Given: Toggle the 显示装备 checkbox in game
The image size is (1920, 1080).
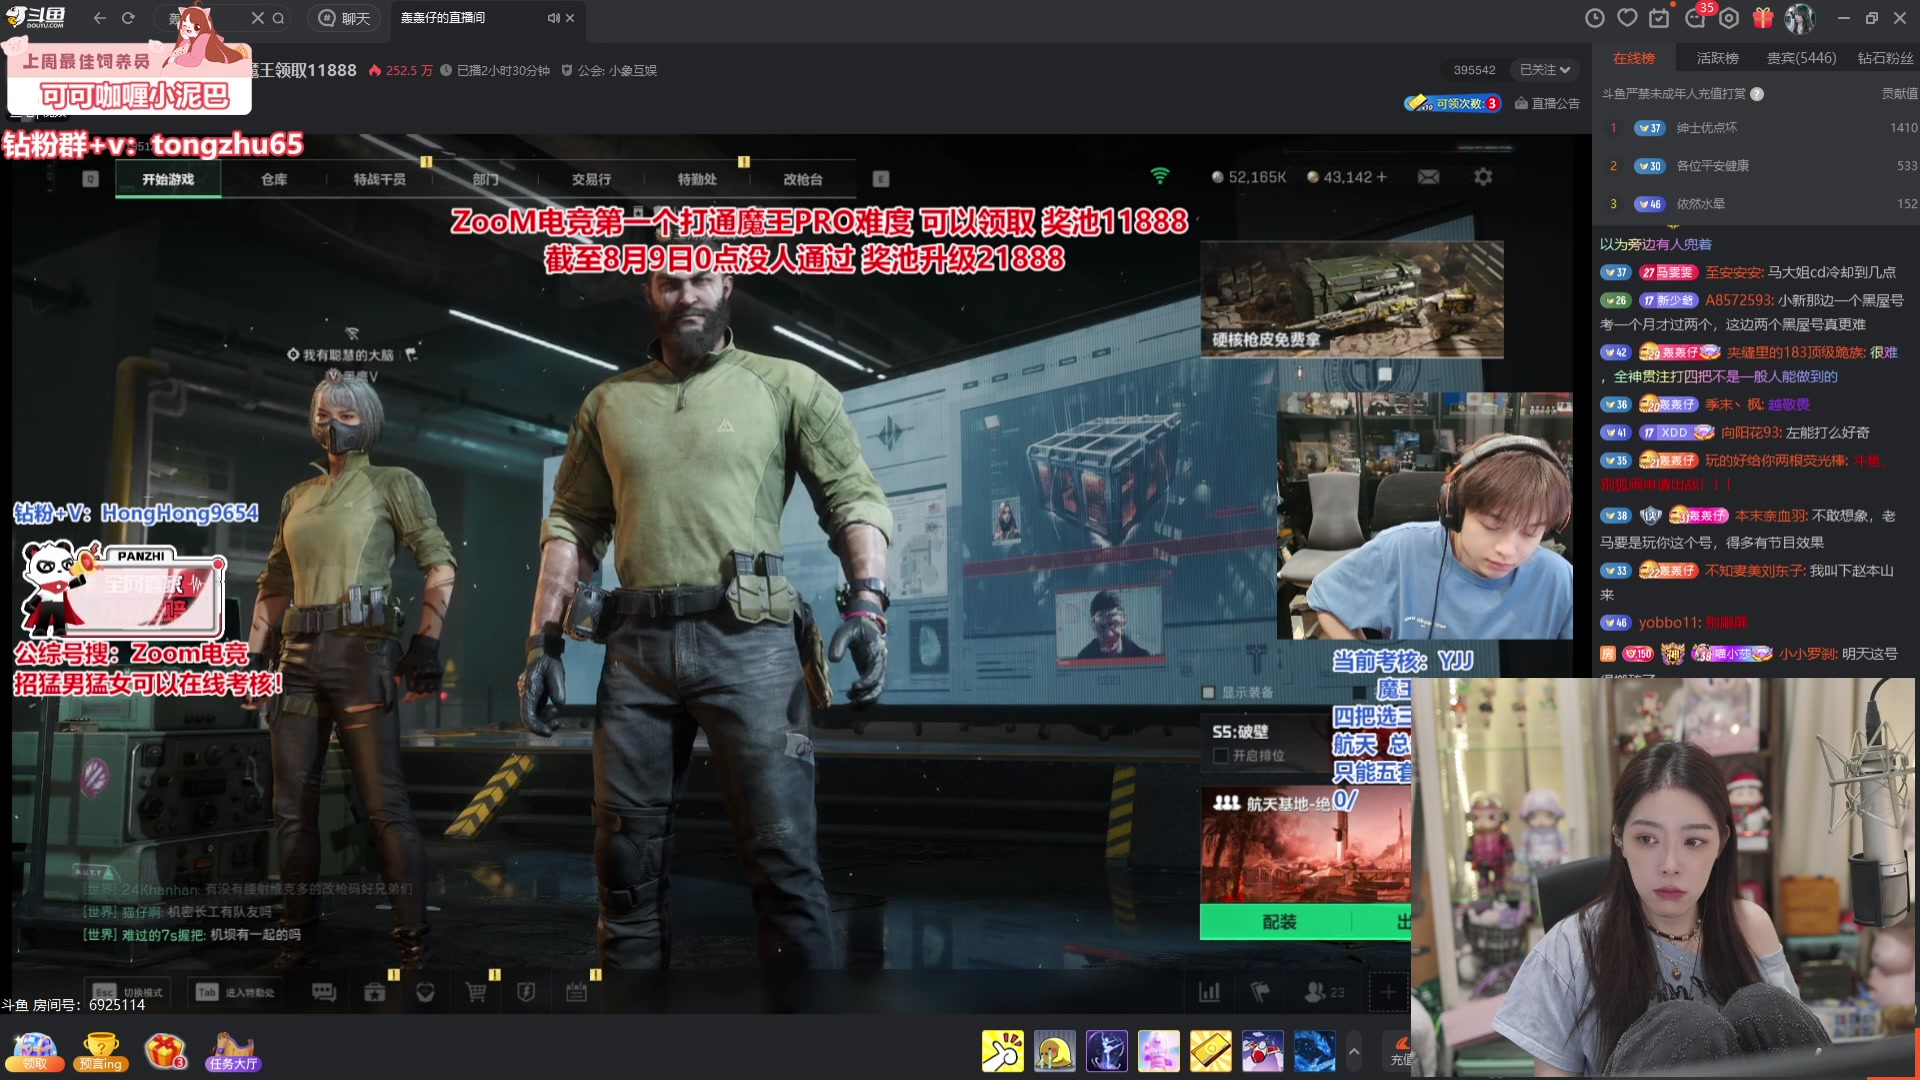Looking at the screenshot, I should (1208, 692).
